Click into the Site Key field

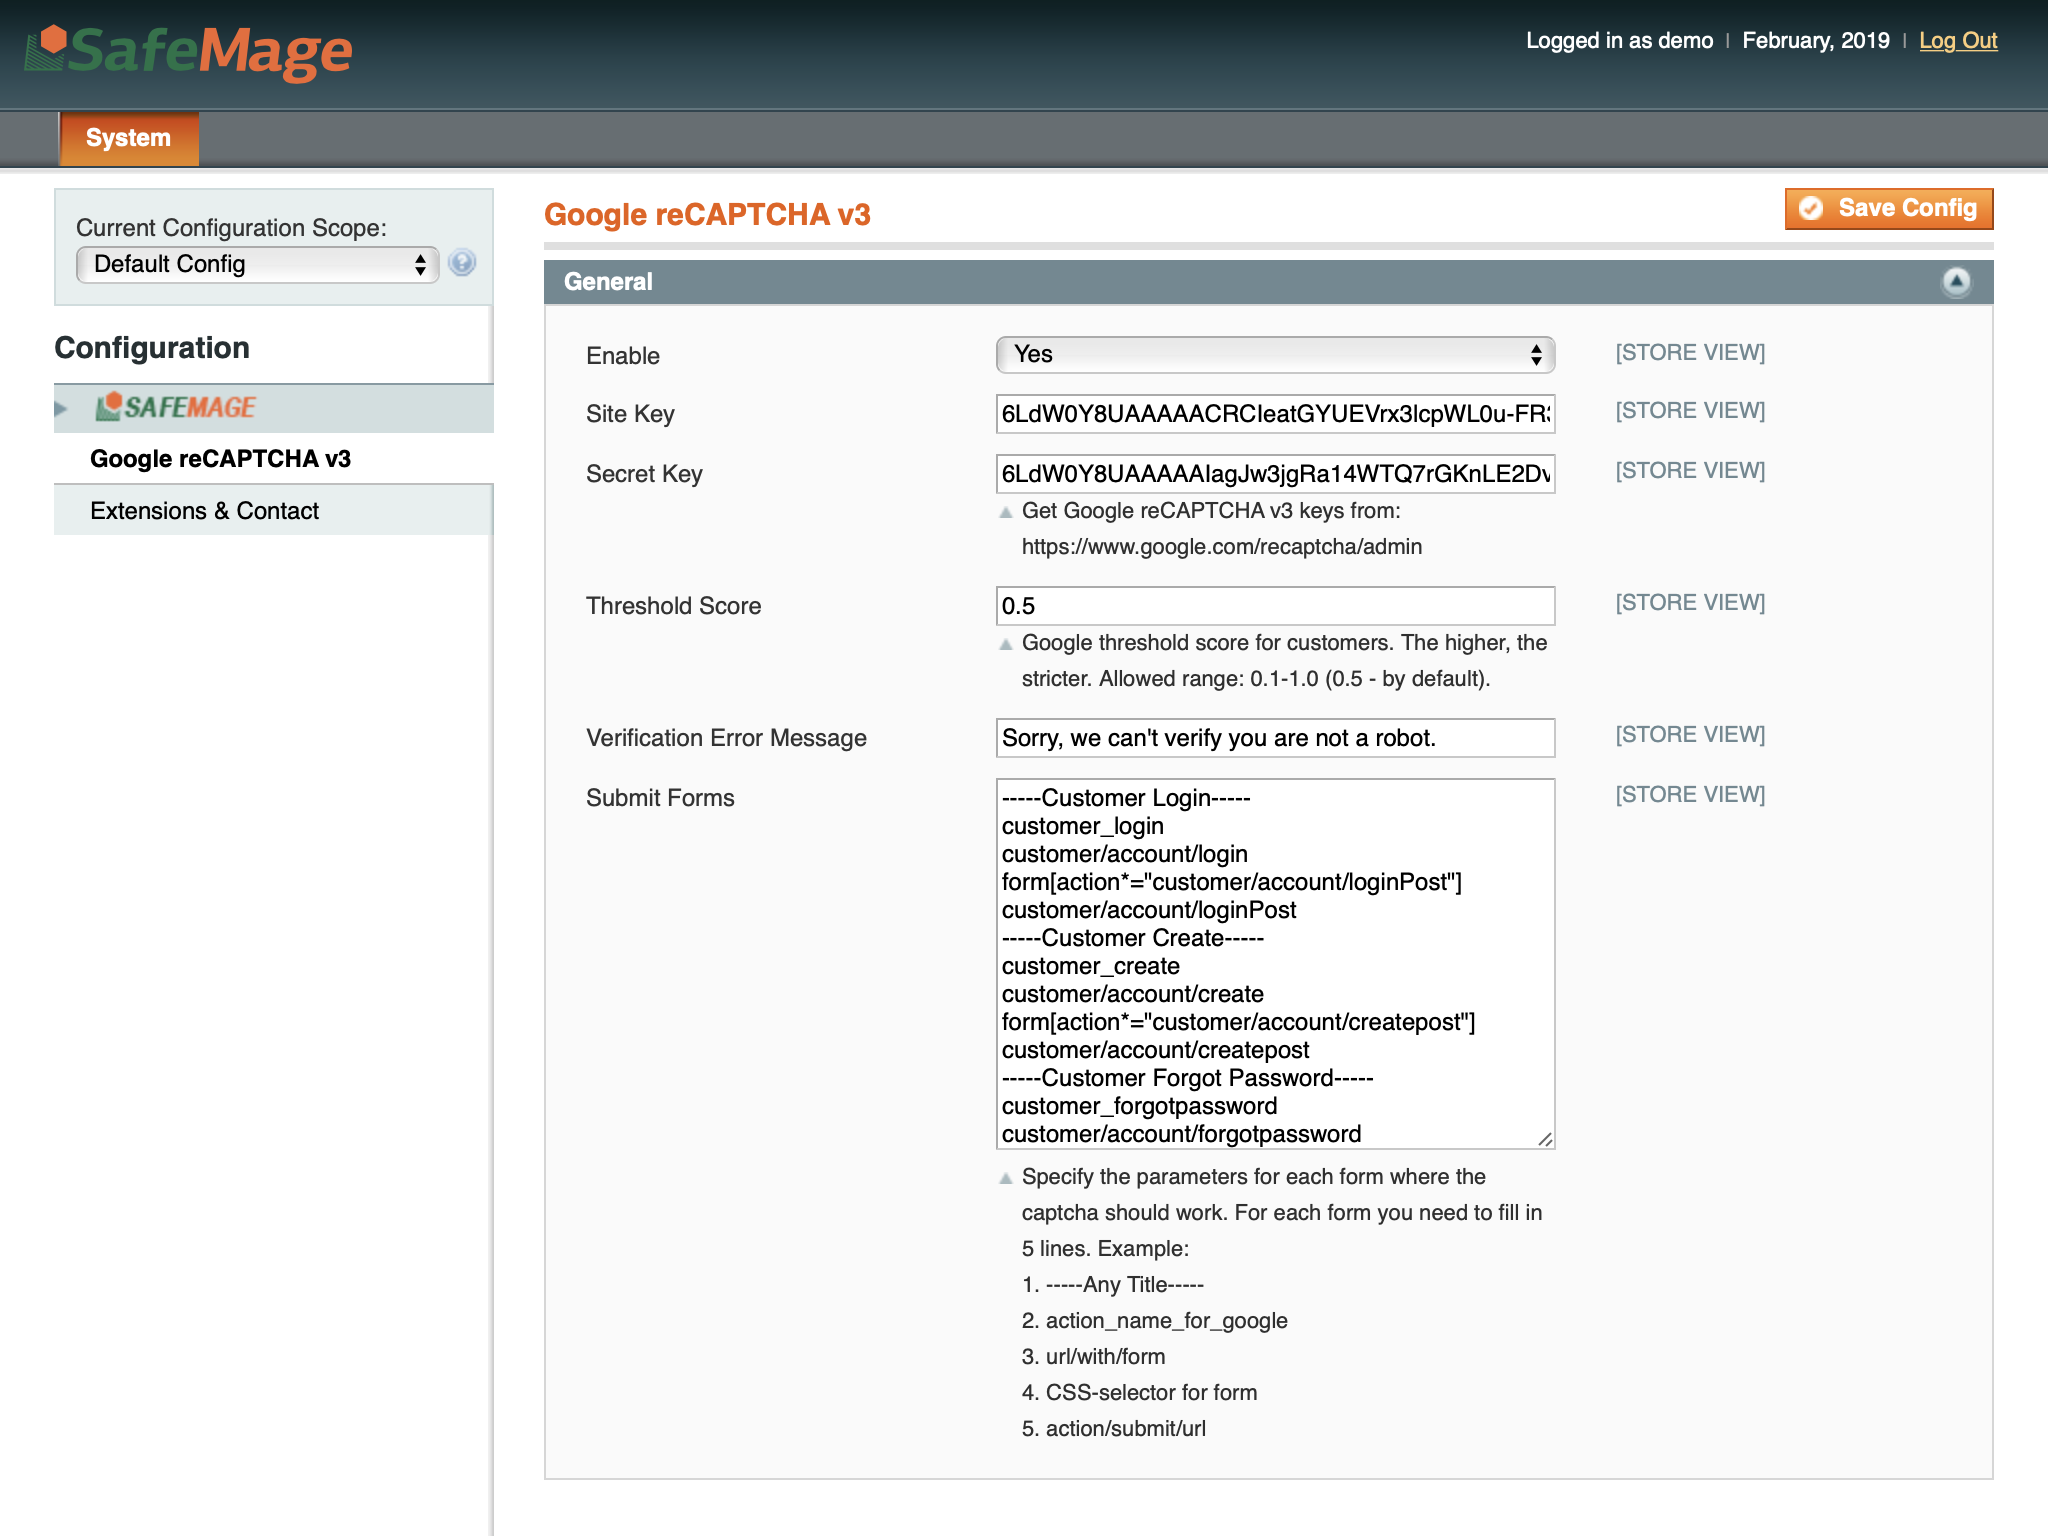tap(1275, 414)
